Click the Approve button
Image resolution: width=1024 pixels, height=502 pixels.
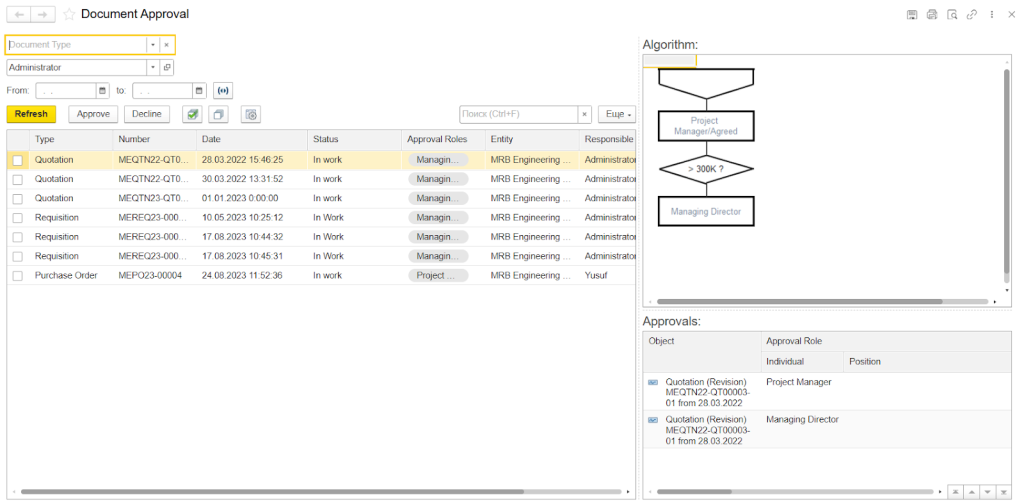pos(93,114)
